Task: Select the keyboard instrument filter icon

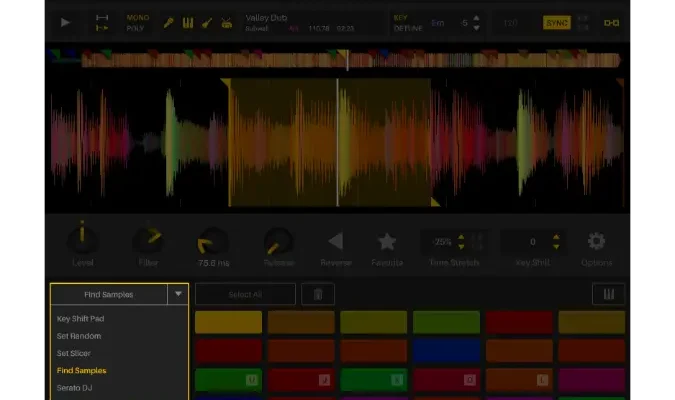Action: pyautogui.click(x=187, y=22)
